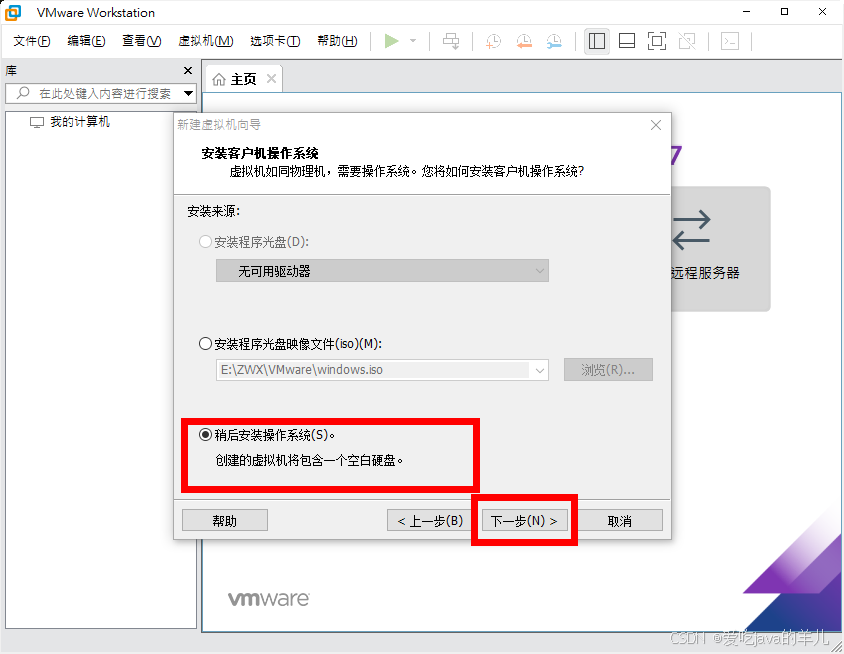Screen dimensions: 844x654
Task: Click the green power on play icon
Action: pos(391,41)
